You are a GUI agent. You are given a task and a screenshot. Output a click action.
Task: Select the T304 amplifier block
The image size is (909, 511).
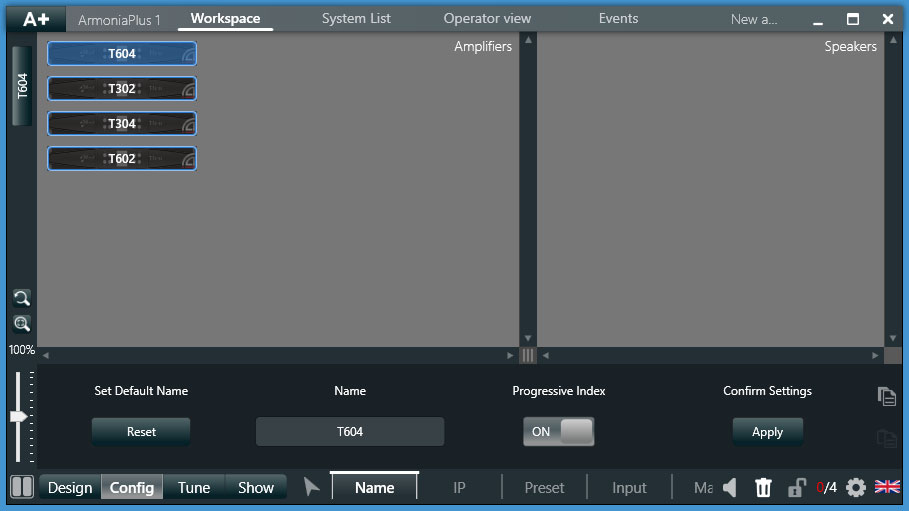[122, 124]
